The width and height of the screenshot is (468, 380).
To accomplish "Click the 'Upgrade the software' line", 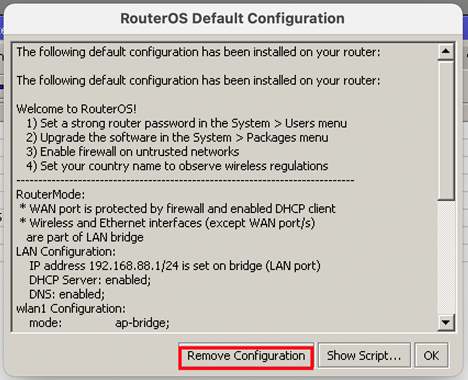I will coord(177,138).
